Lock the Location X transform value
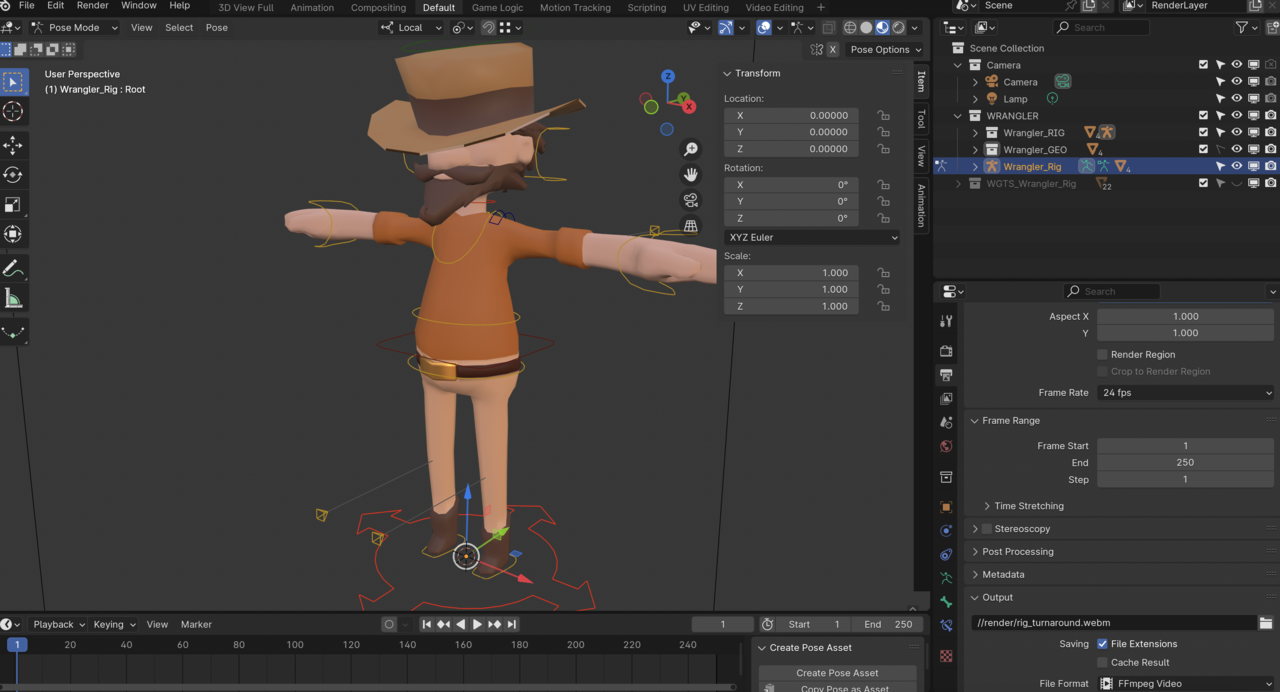The height and width of the screenshot is (692, 1280). [883, 116]
